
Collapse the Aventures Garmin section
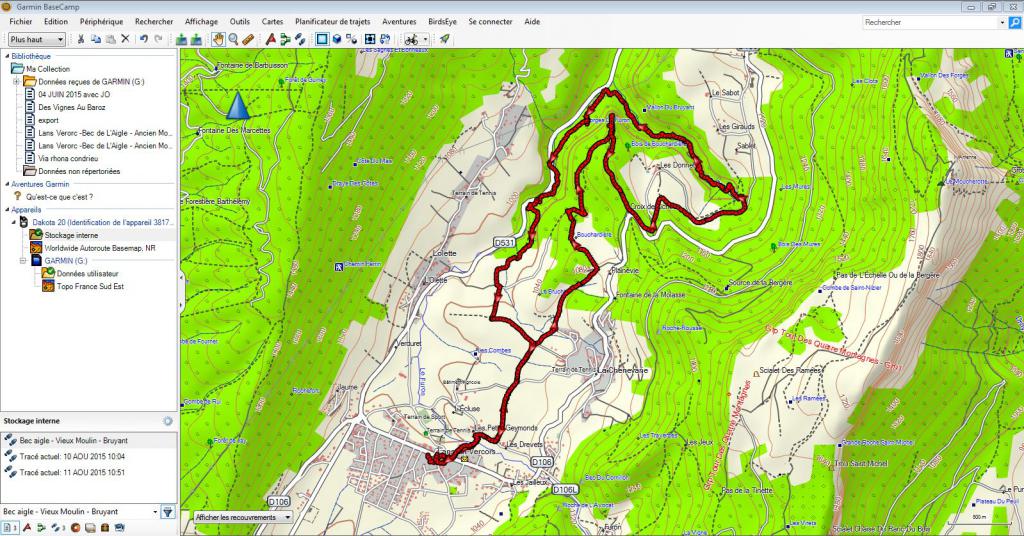click(7, 184)
